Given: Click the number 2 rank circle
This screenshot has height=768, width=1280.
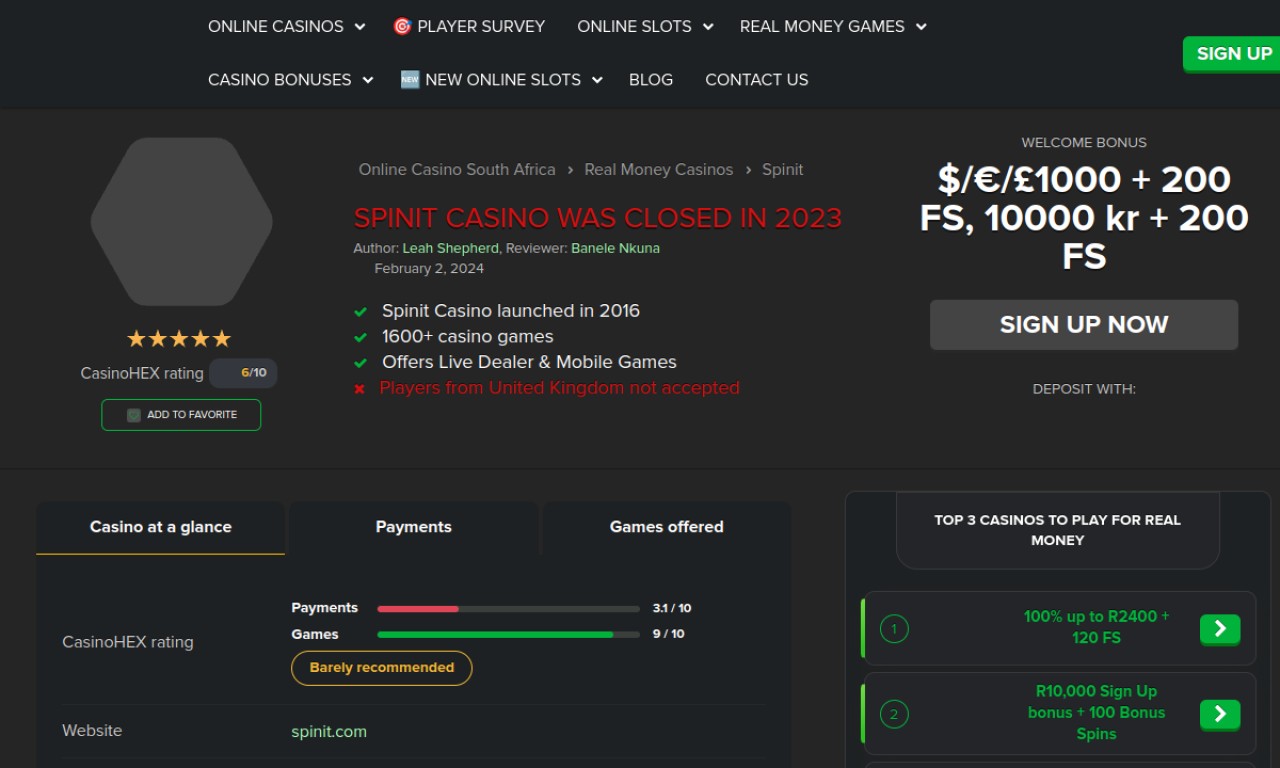Looking at the screenshot, I should coord(894,714).
